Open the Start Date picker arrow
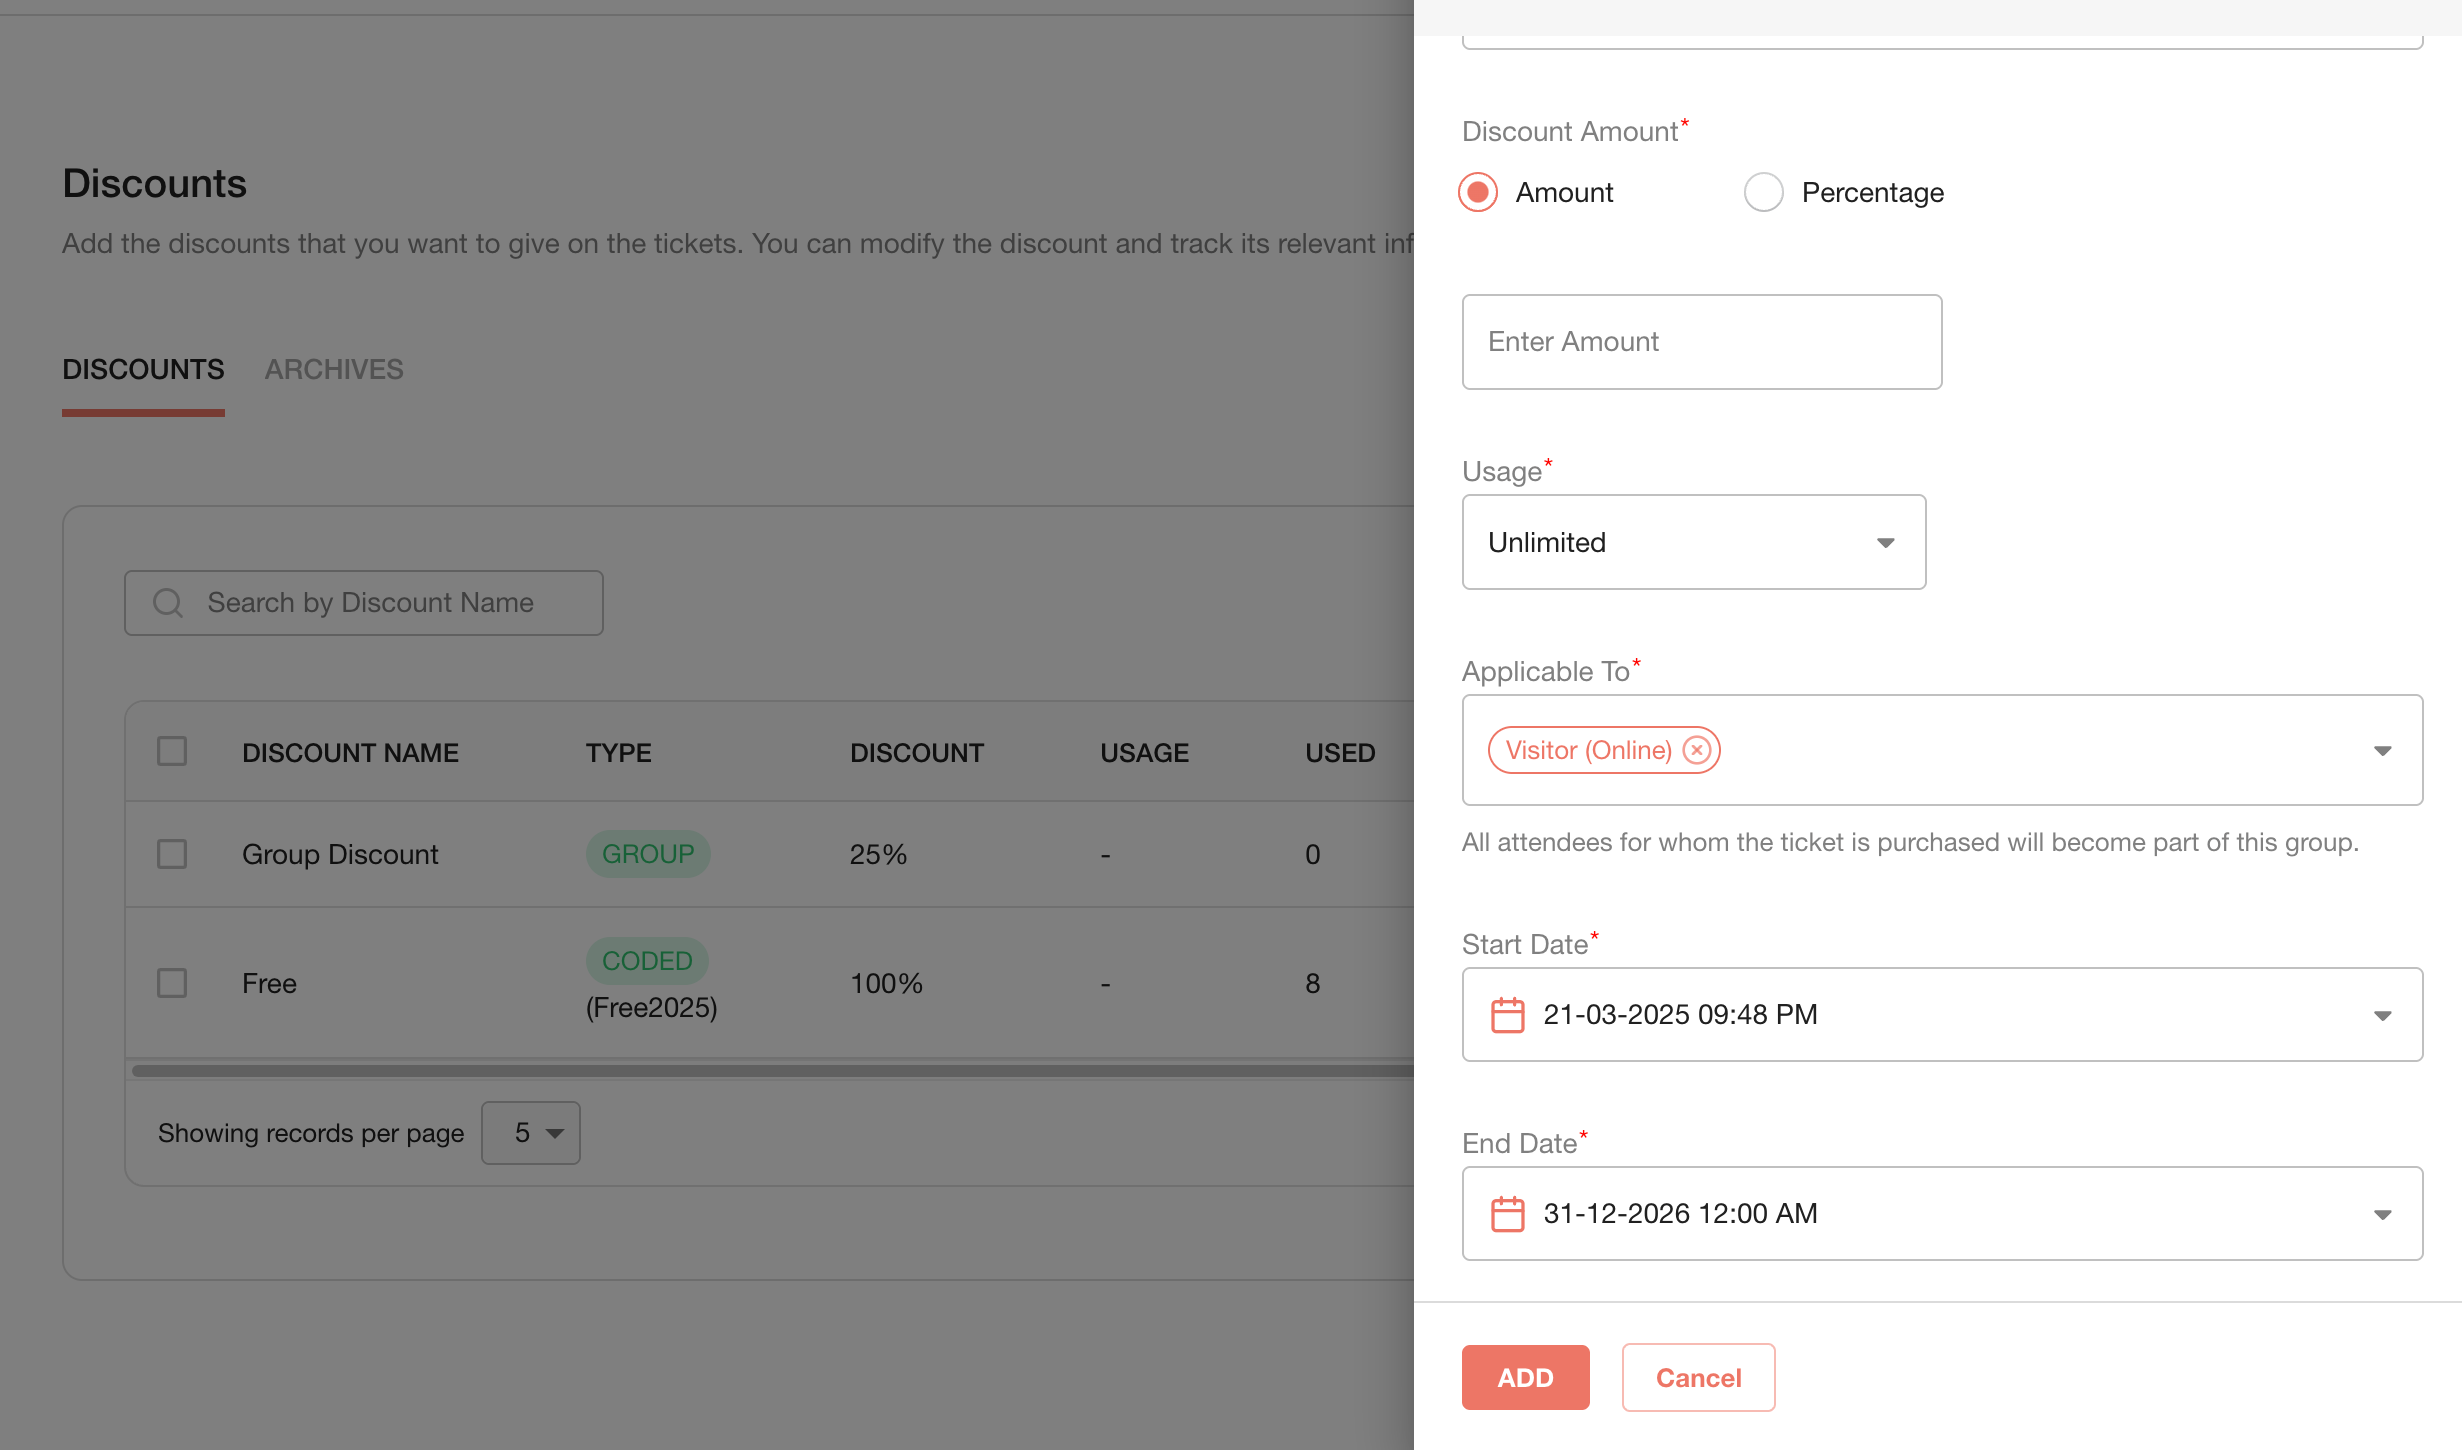 (2382, 1015)
